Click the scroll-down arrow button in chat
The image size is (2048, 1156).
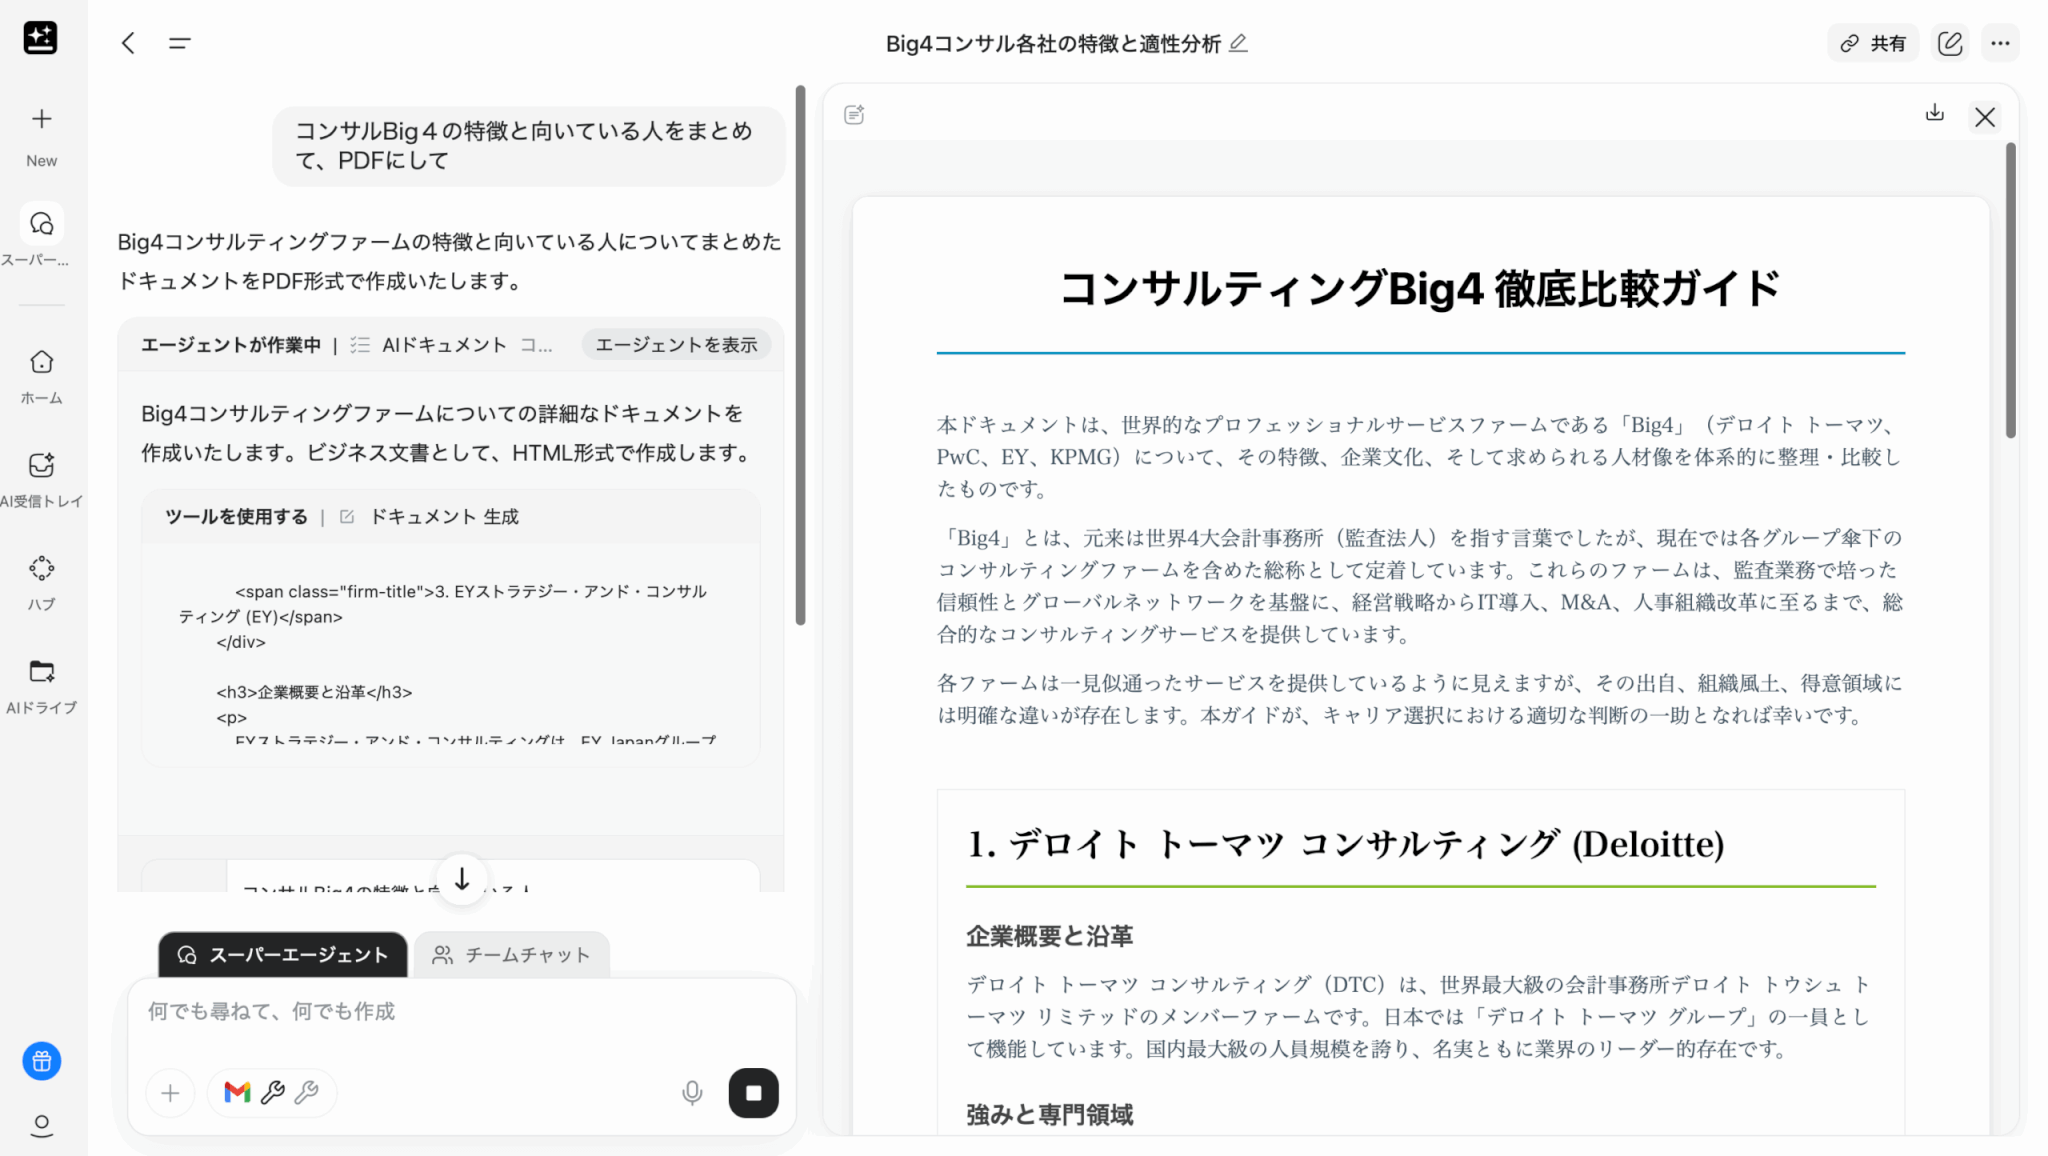tap(462, 879)
